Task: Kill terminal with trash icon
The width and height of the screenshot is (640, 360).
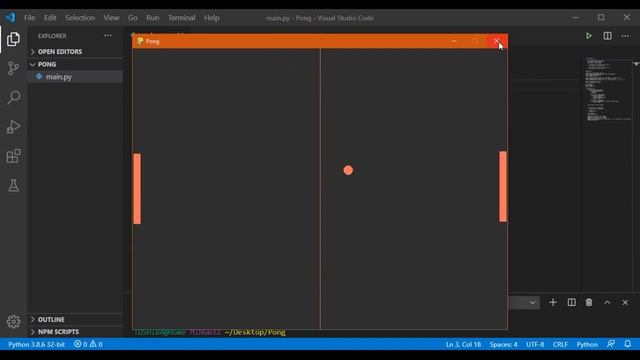Action: point(589,302)
